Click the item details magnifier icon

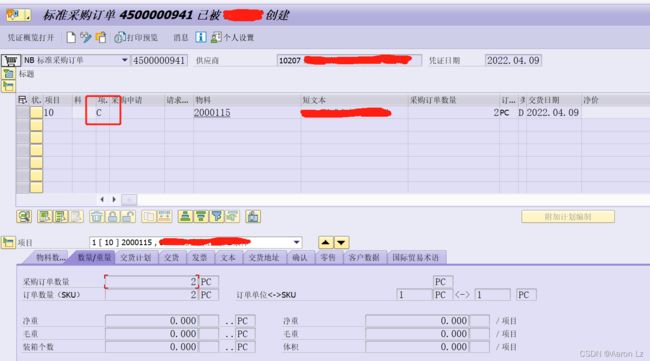click(24, 216)
